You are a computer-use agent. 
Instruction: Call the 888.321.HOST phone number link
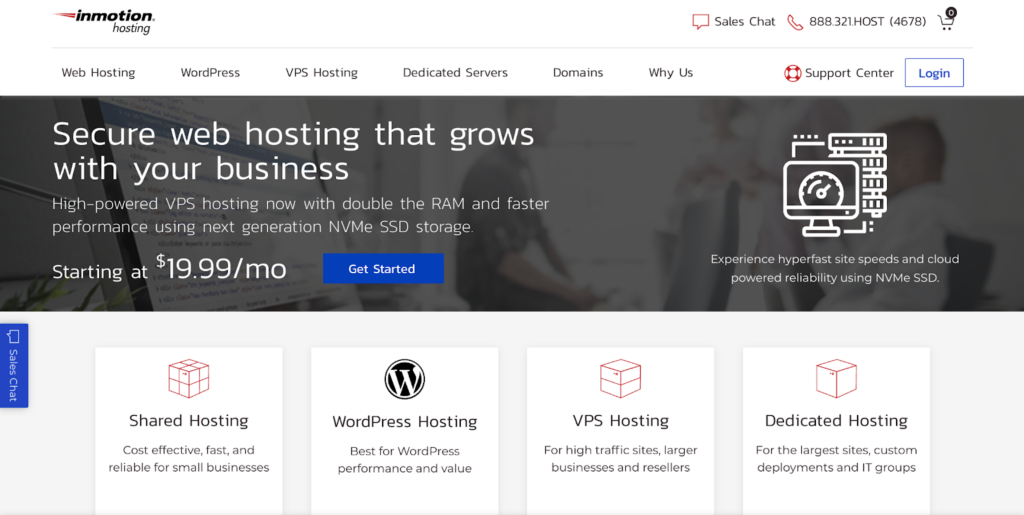tap(867, 22)
